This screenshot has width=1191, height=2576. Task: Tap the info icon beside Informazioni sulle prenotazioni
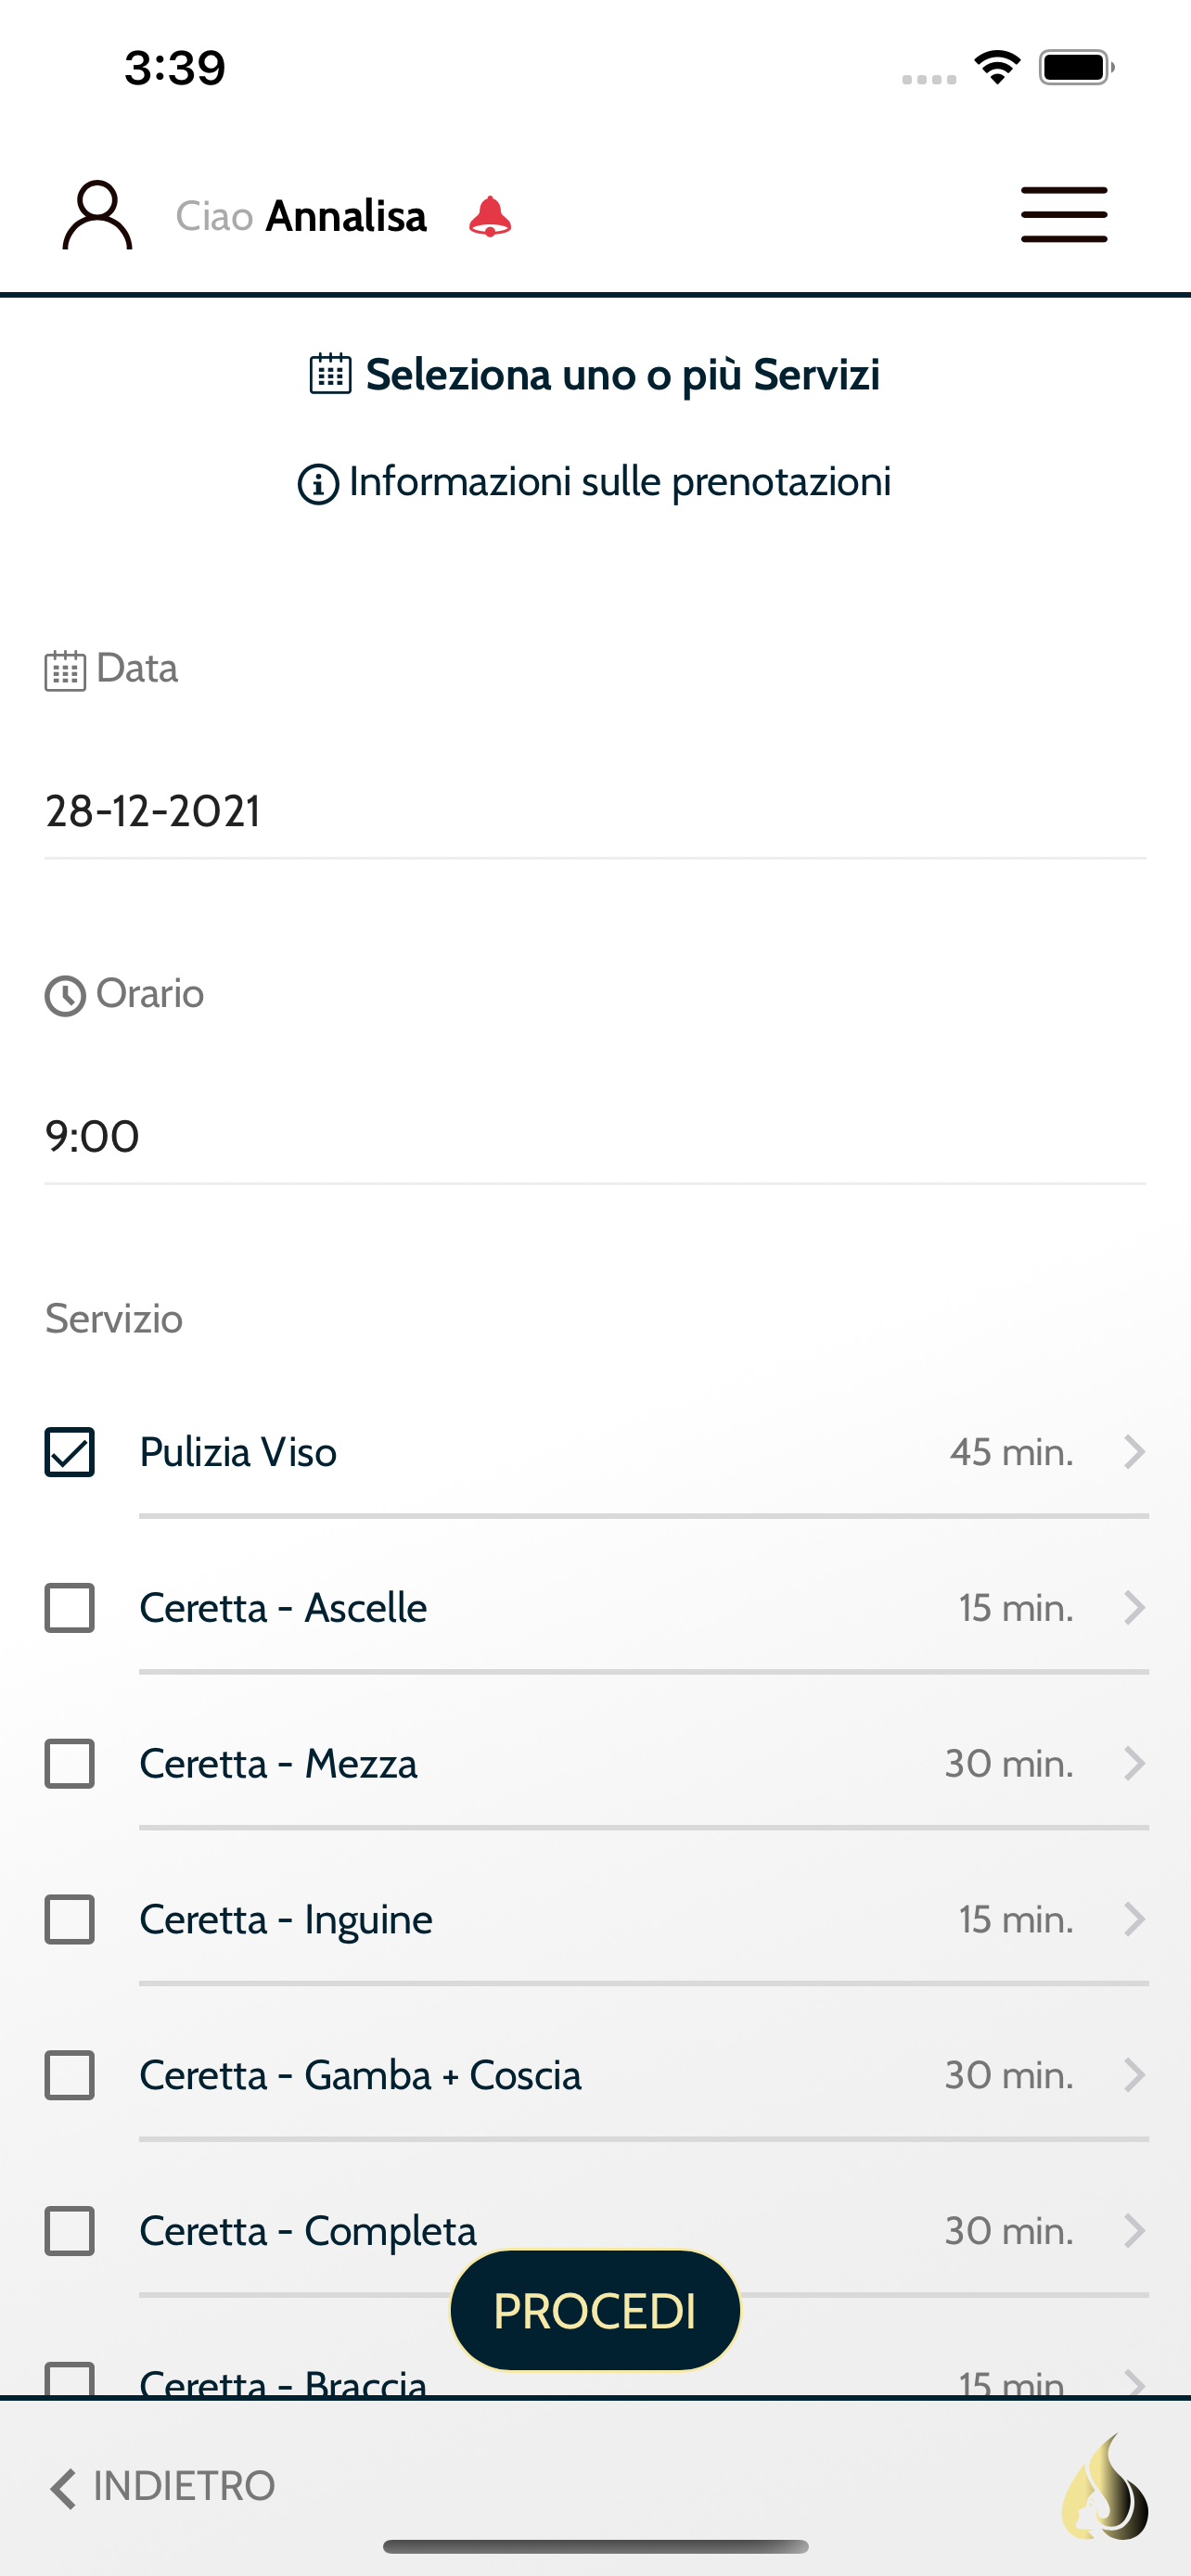pos(318,484)
